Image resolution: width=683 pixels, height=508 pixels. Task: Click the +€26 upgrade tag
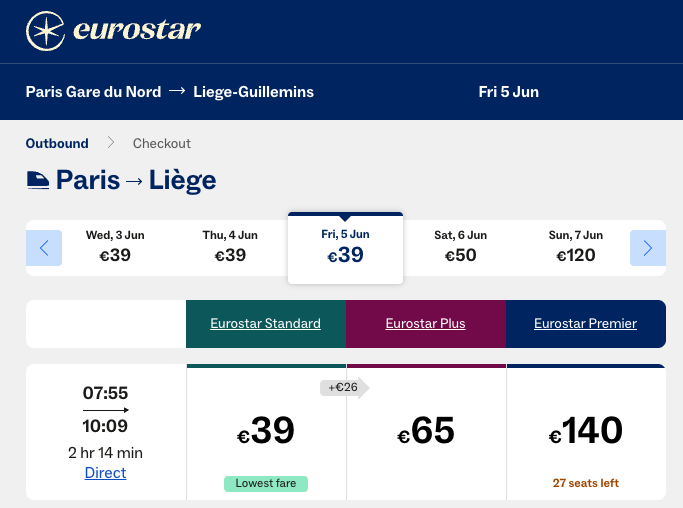[x=344, y=388]
